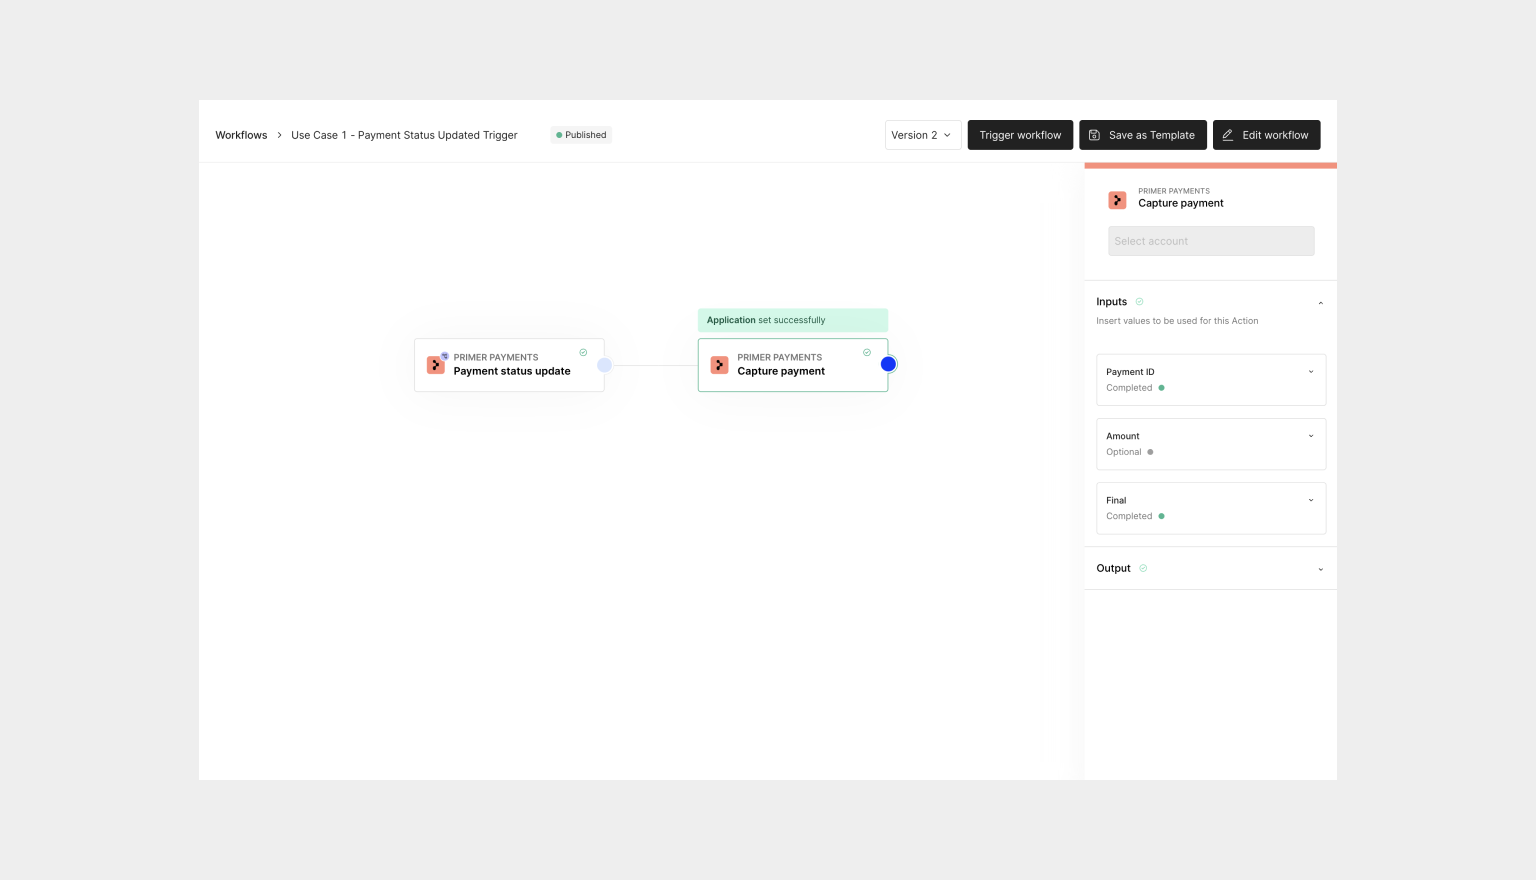Collapse the Inputs section
Viewport: 1536px width, 880px height.
(x=1320, y=302)
